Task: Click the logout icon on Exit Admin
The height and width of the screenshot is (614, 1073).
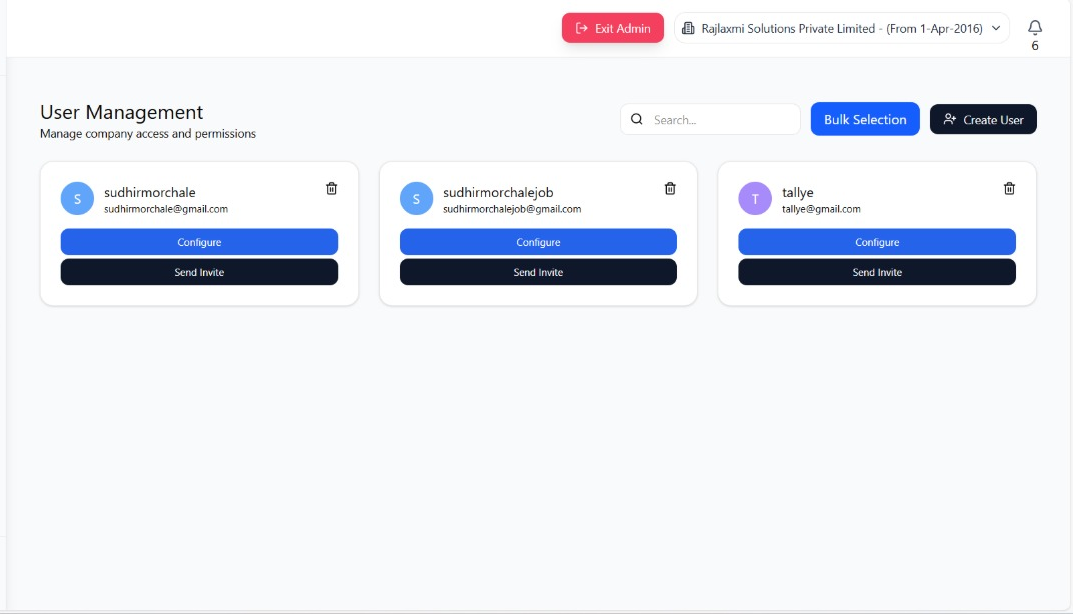Action: point(581,28)
